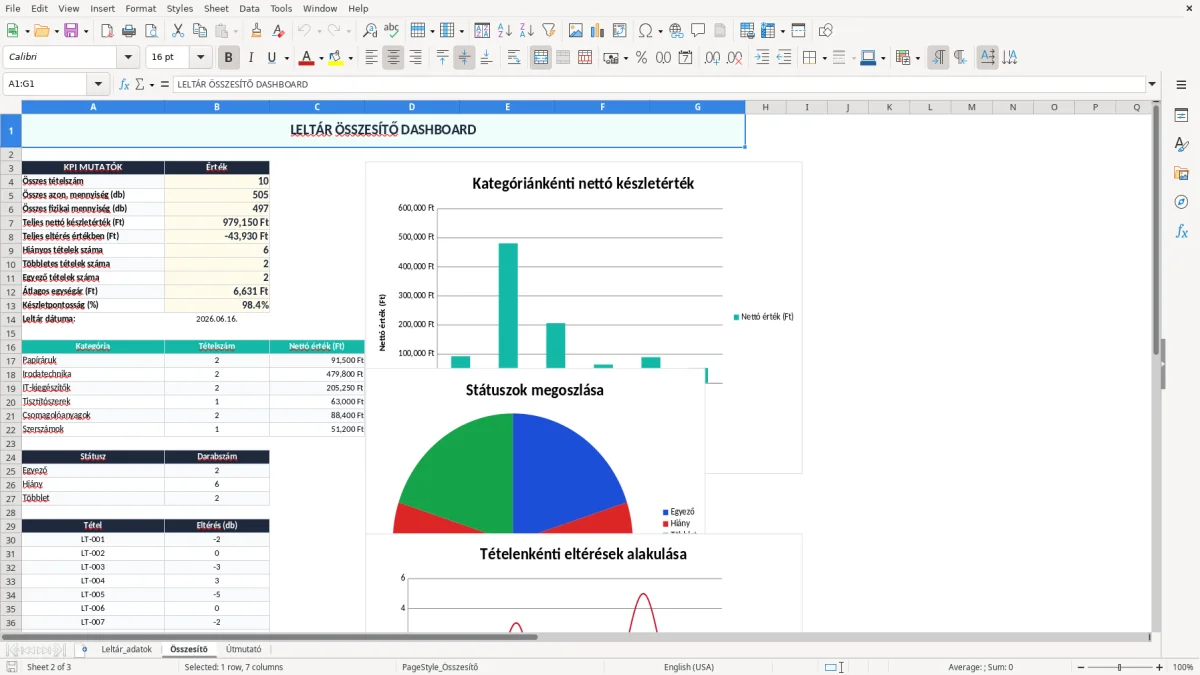The width and height of the screenshot is (1200, 675).
Task: Open the sidebar Navigator compass
Action: click(1181, 203)
